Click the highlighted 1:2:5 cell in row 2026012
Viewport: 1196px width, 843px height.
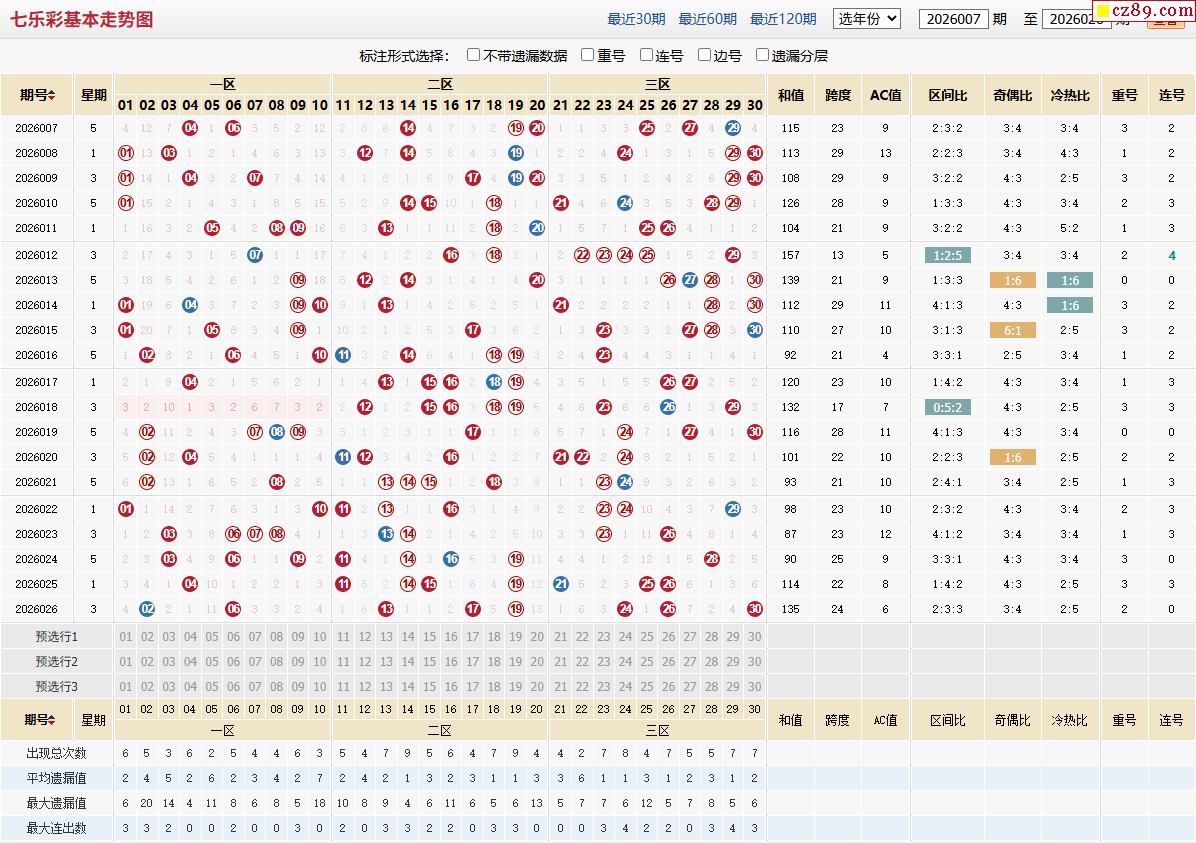pyautogui.click(x=947, y=255)
